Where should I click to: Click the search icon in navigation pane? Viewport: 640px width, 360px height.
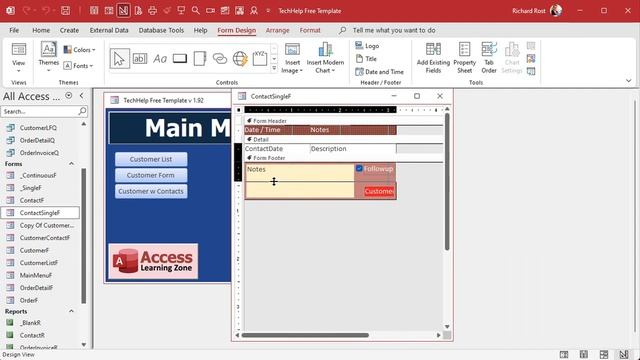pos(82,111)
